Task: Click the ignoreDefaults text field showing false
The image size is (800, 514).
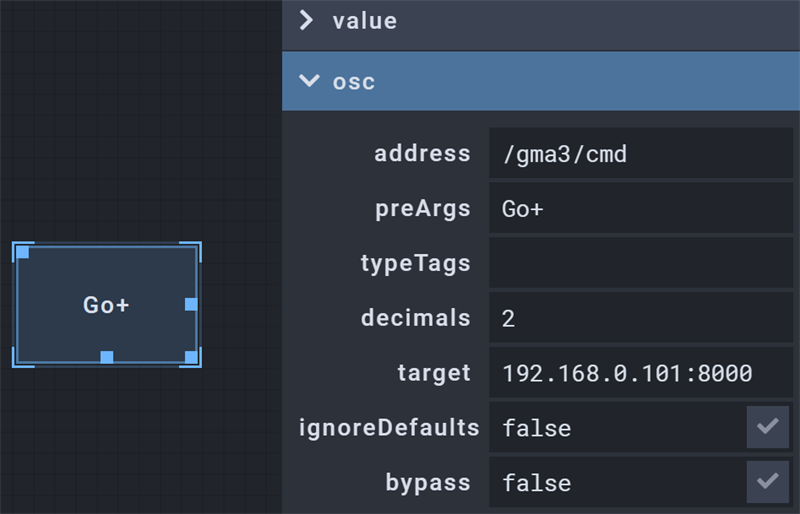Action: [617, 429]
